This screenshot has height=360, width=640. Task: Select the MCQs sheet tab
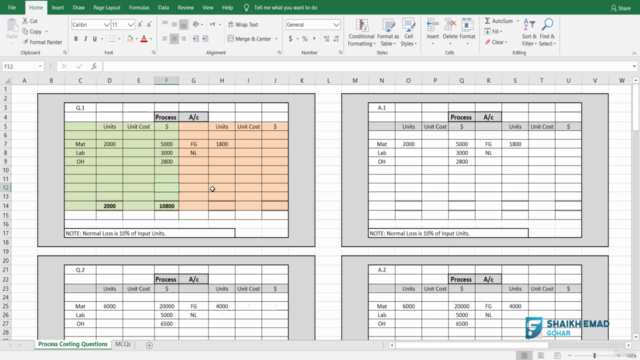click(x=123, y=344)
